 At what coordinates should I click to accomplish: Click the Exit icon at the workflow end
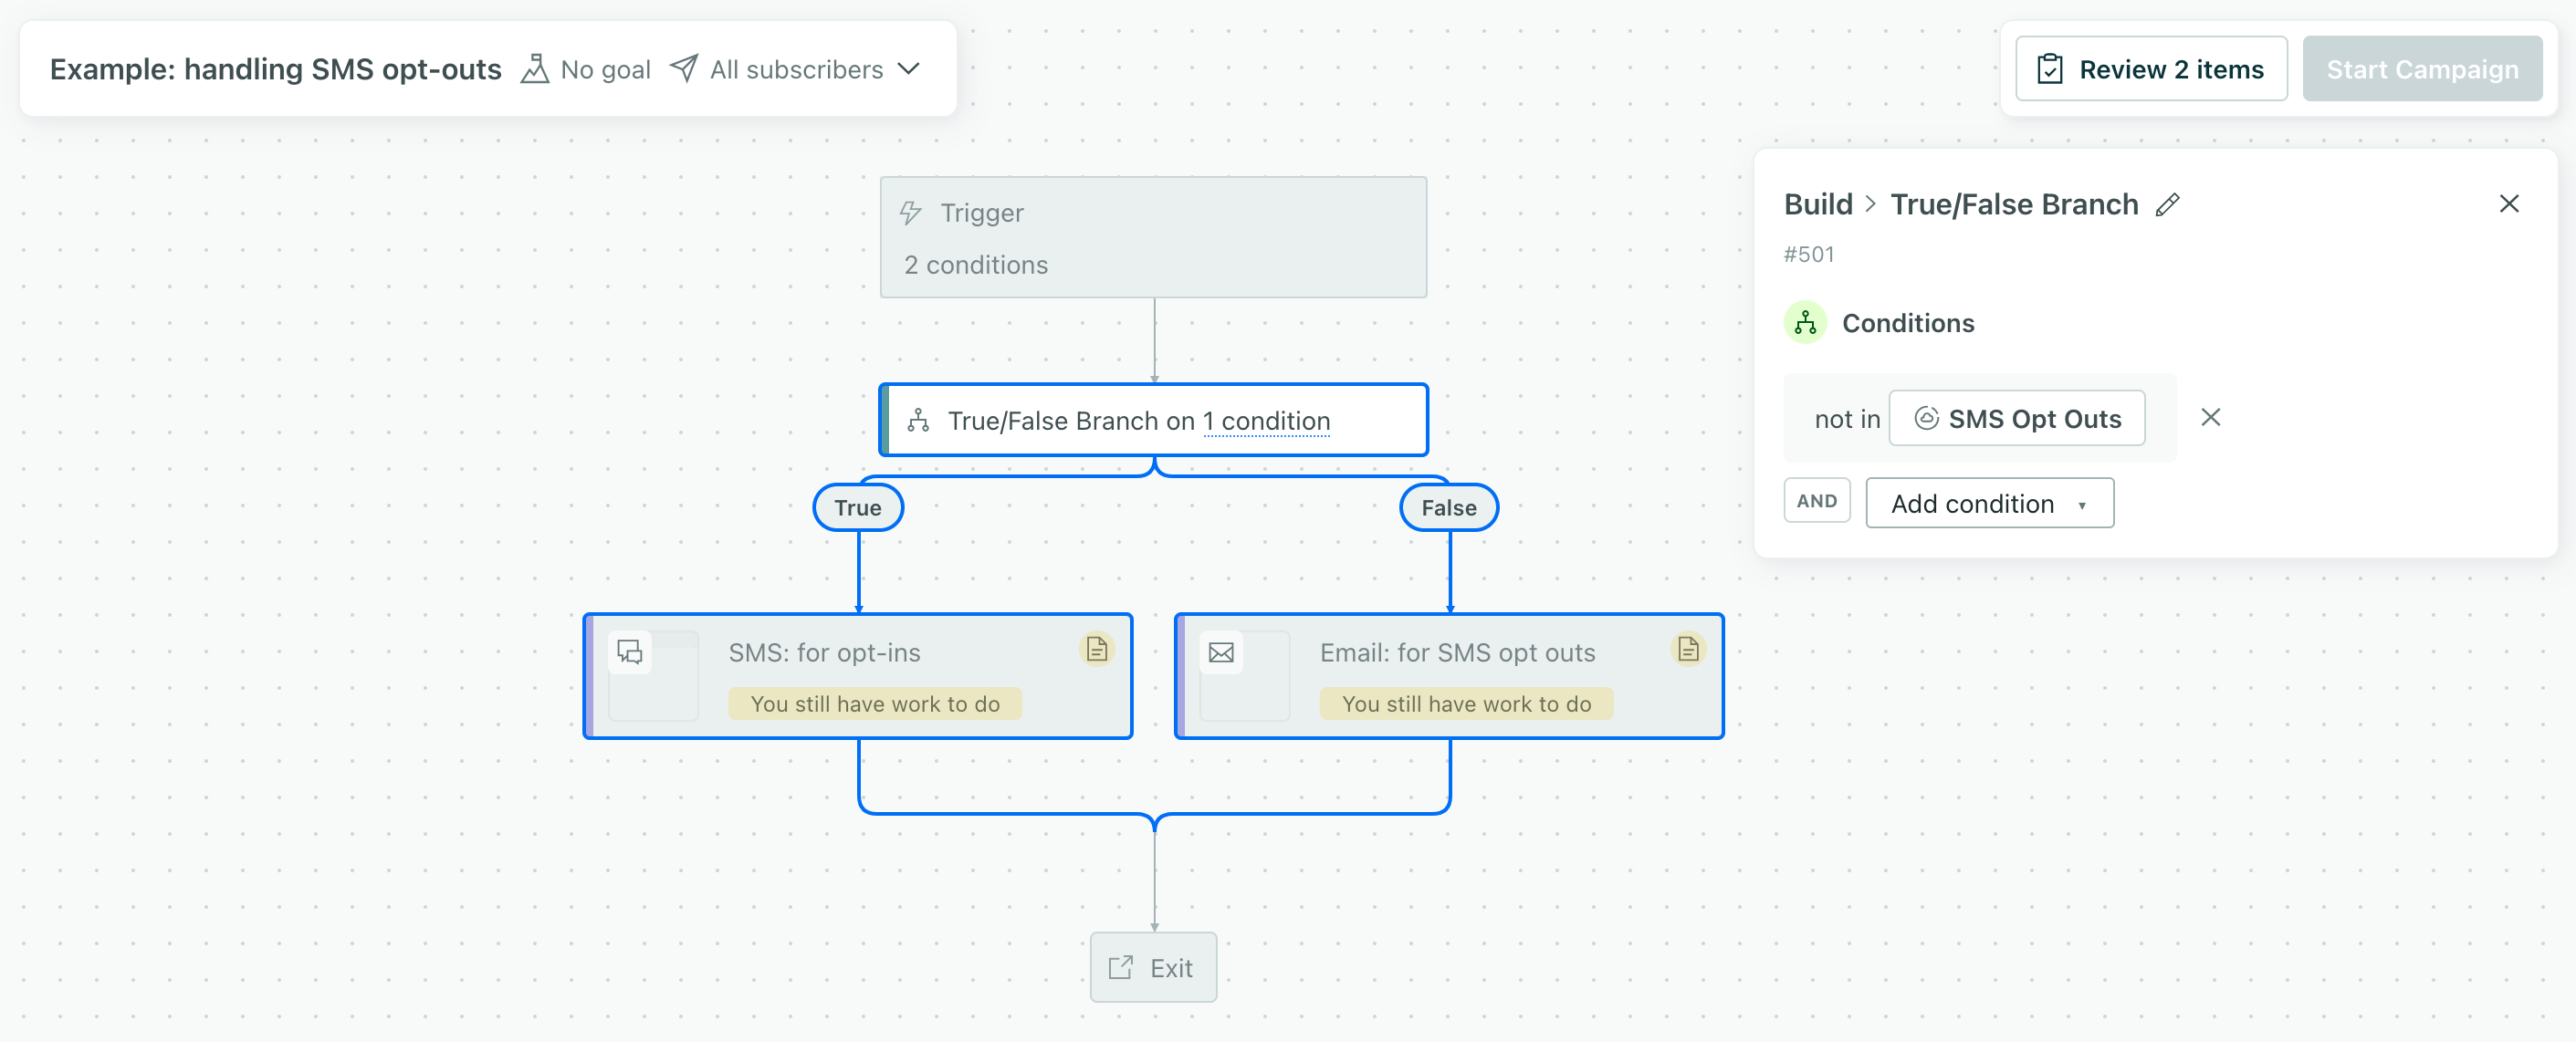click(1122, 967)
